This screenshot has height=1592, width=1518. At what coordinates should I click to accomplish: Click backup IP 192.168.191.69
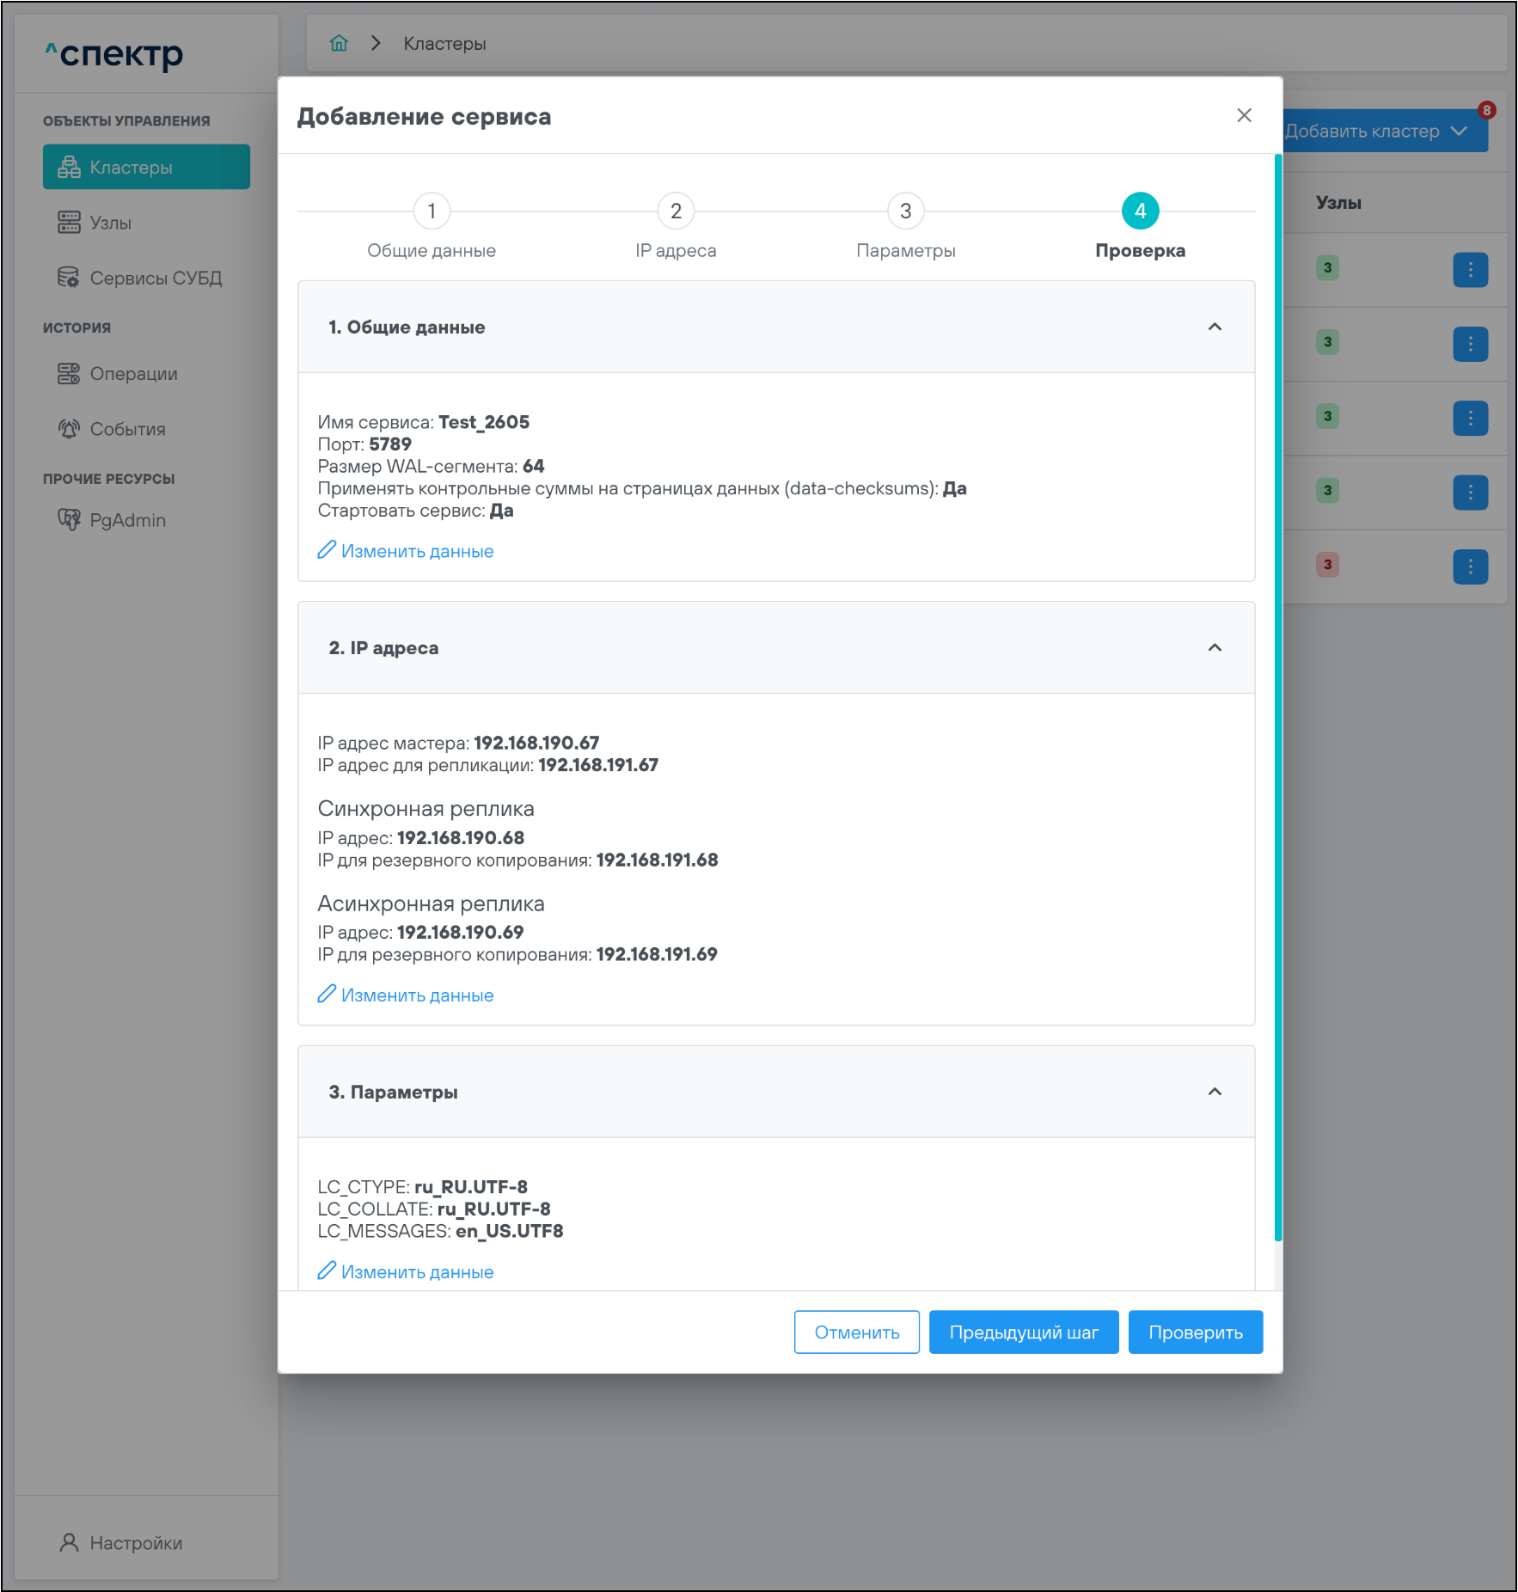click(657, 954)
